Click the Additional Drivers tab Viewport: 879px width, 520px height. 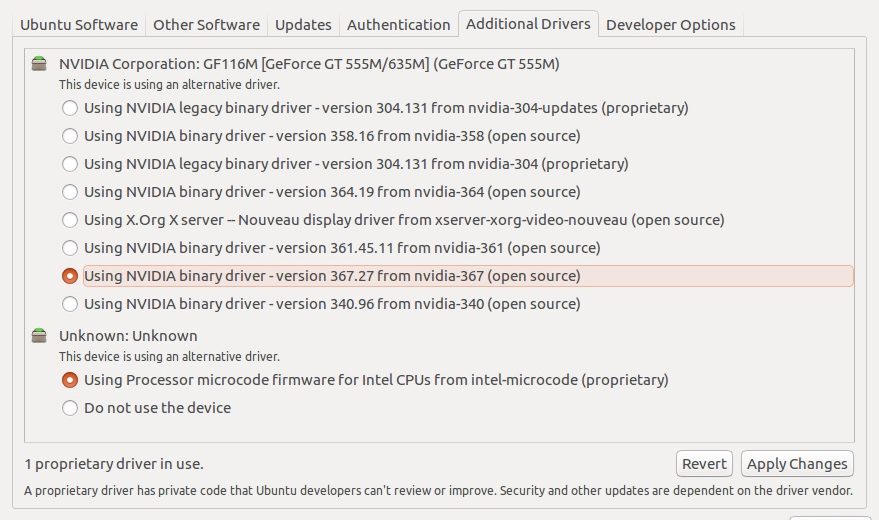pyautogui.click(x=528, y=24)
